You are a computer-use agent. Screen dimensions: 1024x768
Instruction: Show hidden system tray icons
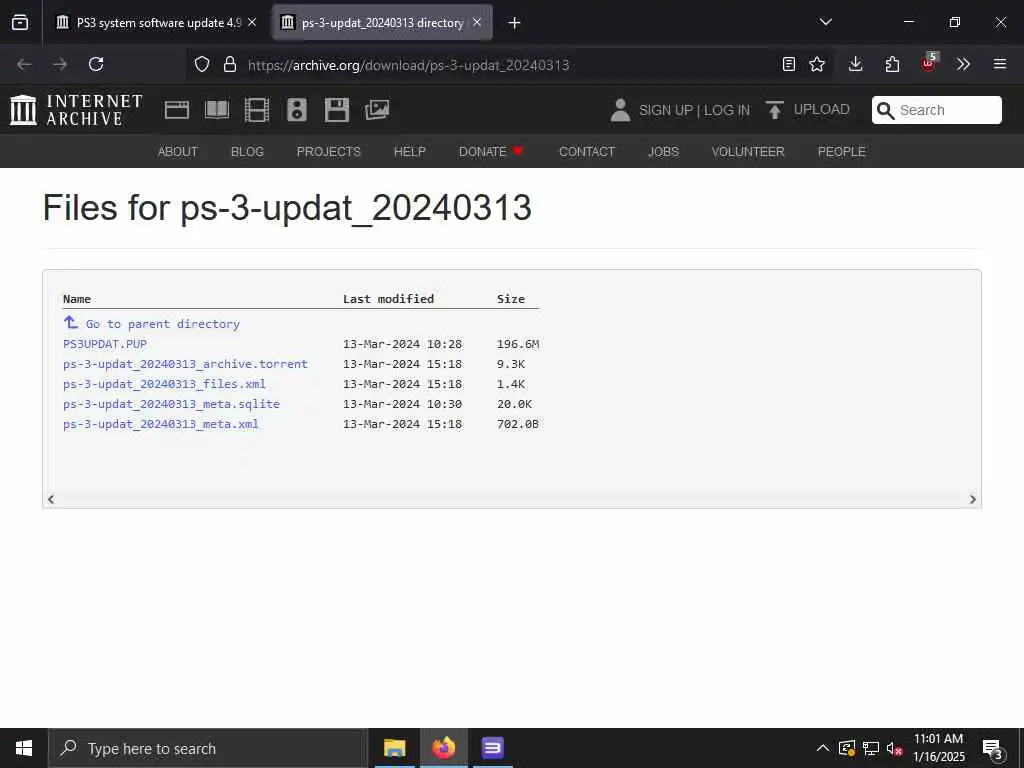click(823, 748)
